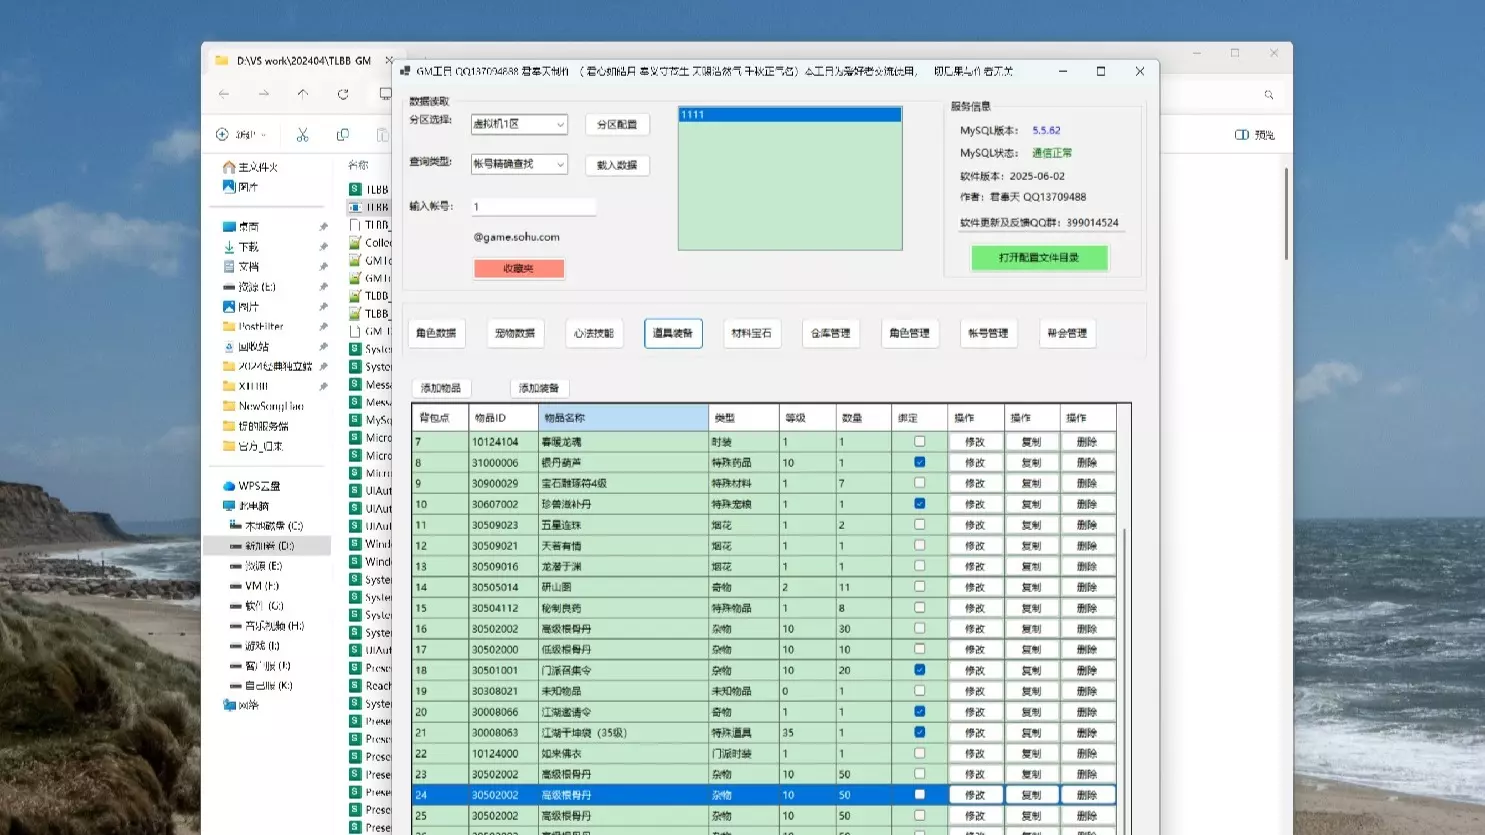This screenshot has width=1485, height=835.
Task: Switch to the 角色管理 tab
Action: point(909,333)
